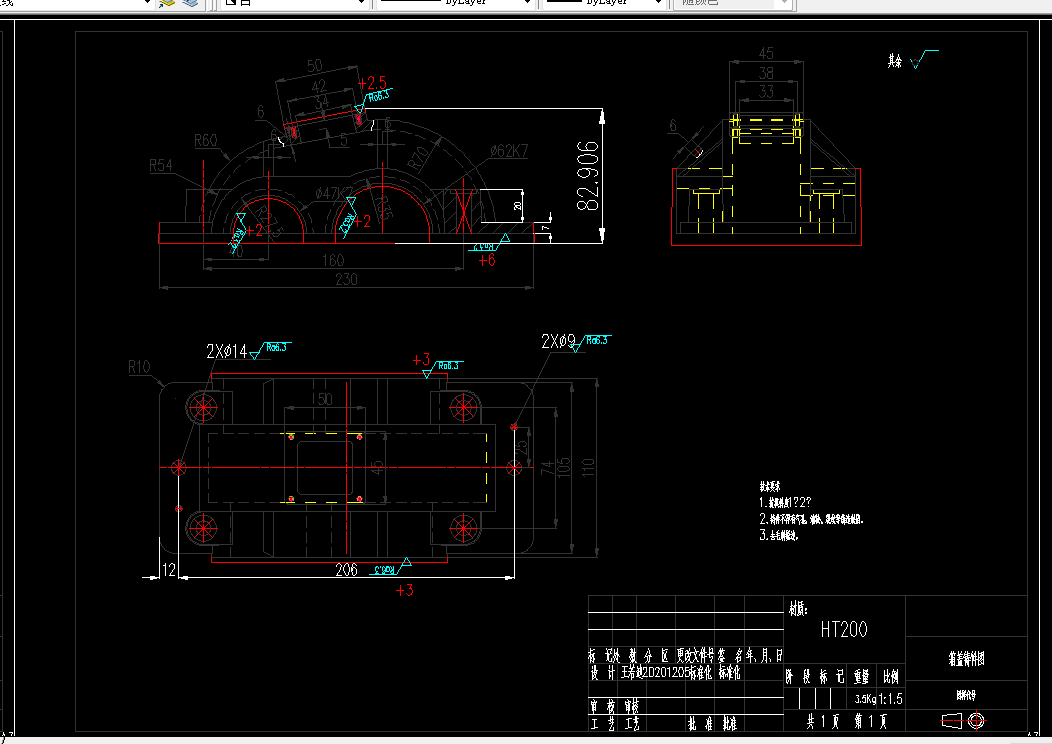
Task: Select the 82.906 vertical dimension text
Action: [588, 176]
